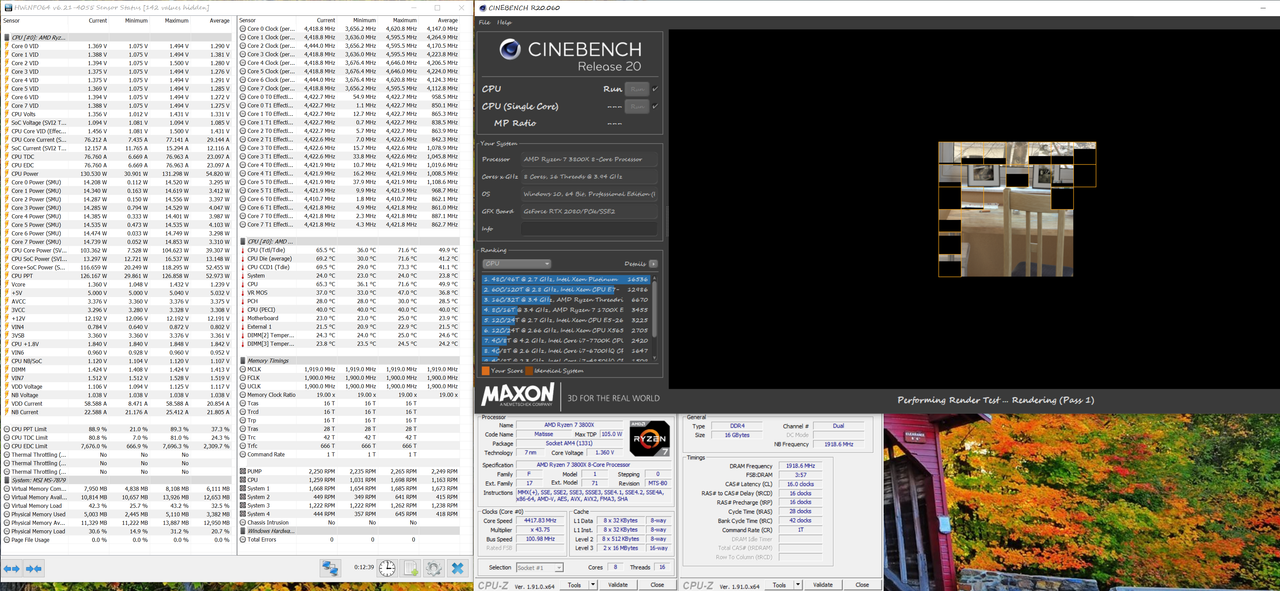Click the Run button for Cinebench CPU test

[636, 89]
